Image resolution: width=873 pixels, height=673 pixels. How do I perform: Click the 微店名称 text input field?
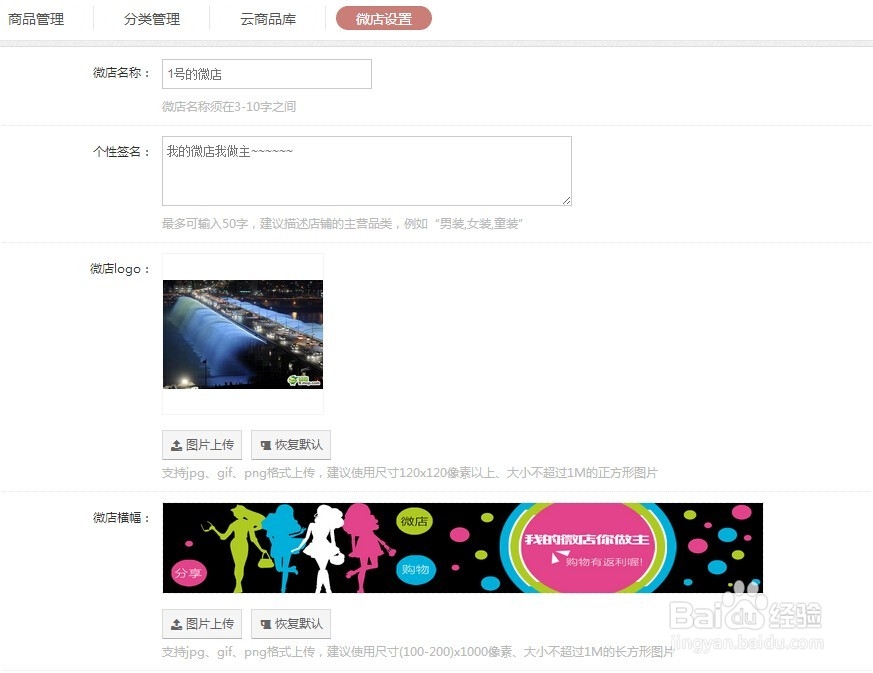266,73
